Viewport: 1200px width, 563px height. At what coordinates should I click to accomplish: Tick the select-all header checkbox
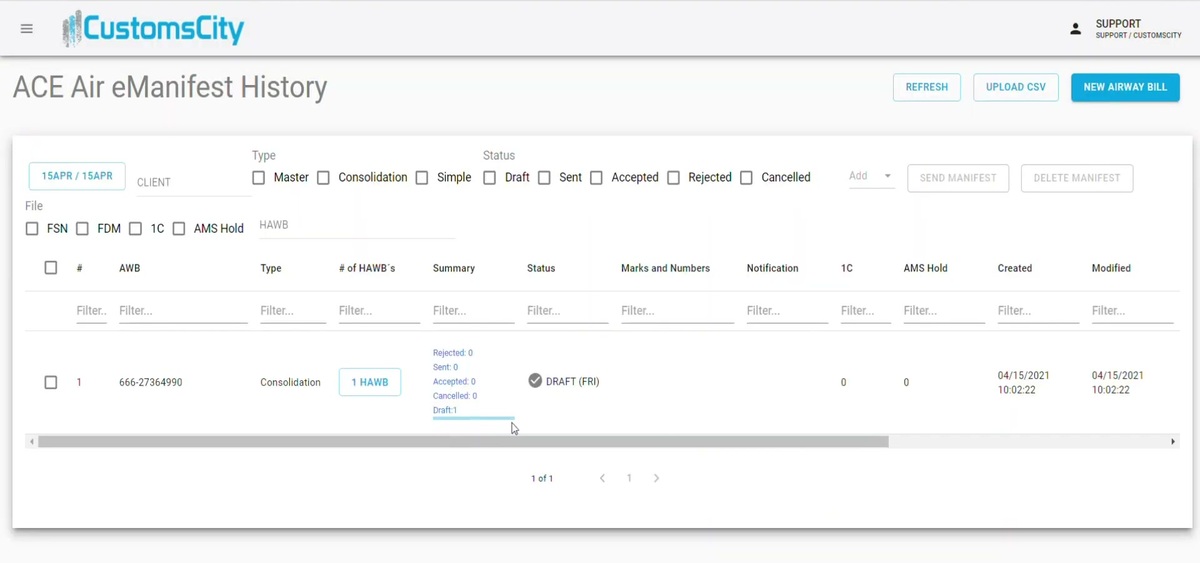[x=51, y=268]
